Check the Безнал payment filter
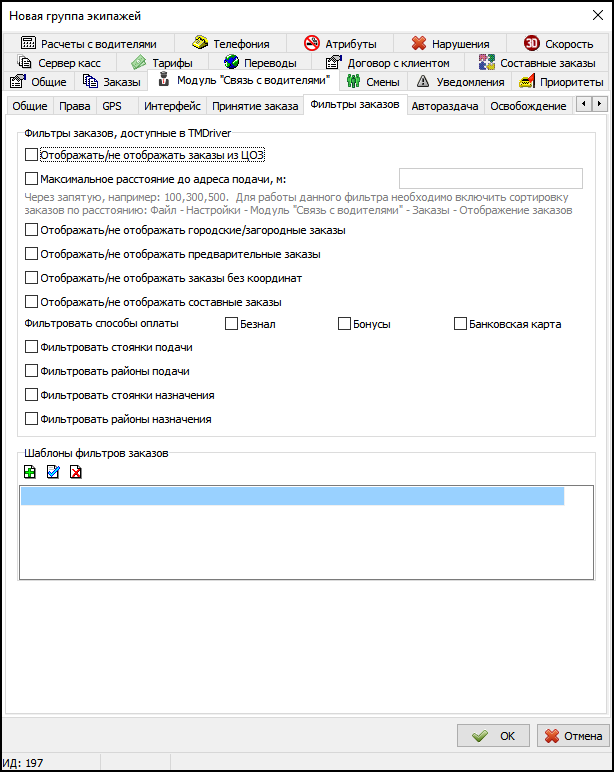614x772 pixels. point(232,324)
